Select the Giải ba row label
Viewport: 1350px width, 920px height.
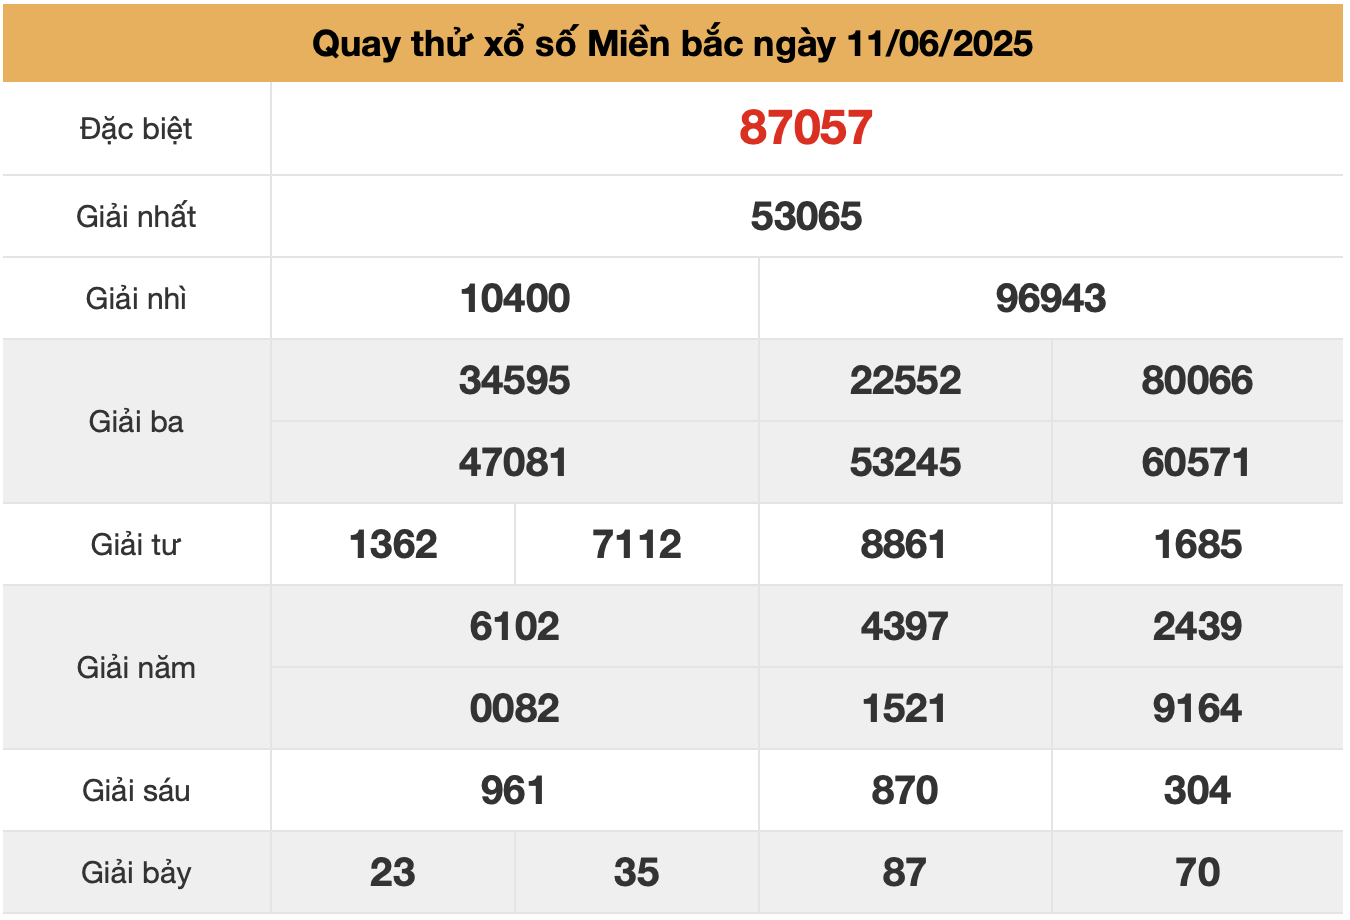tap(136, 421)
